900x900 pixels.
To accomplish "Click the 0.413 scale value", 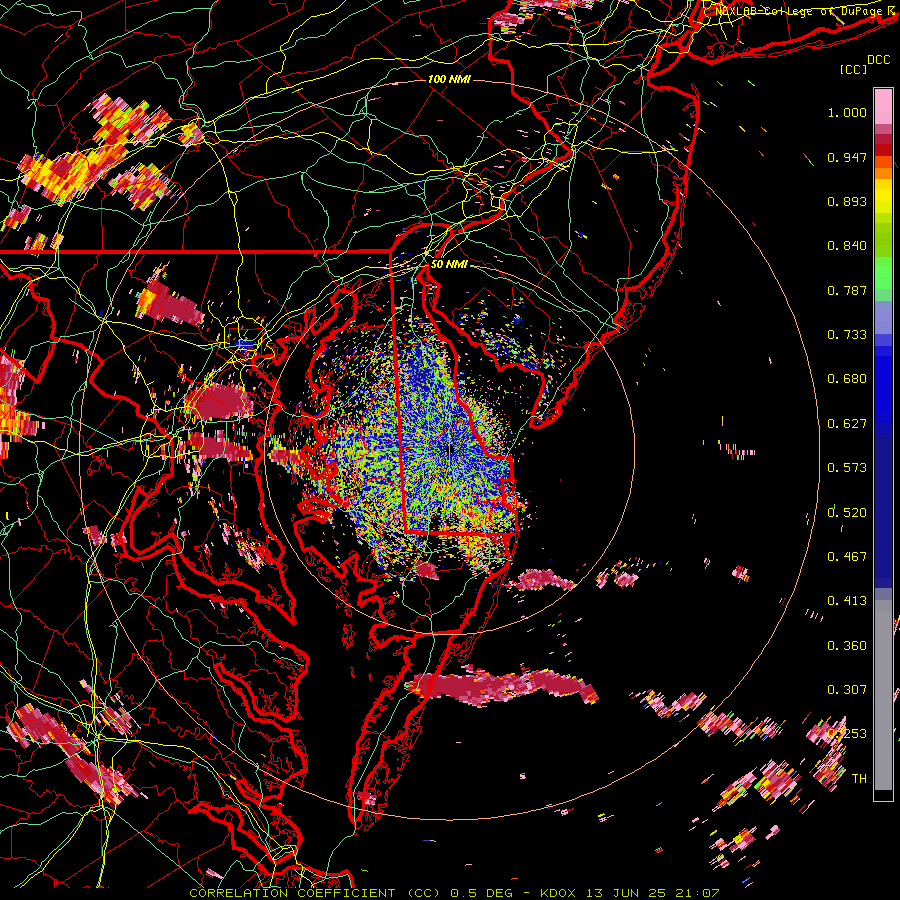I will coord(847,601).
